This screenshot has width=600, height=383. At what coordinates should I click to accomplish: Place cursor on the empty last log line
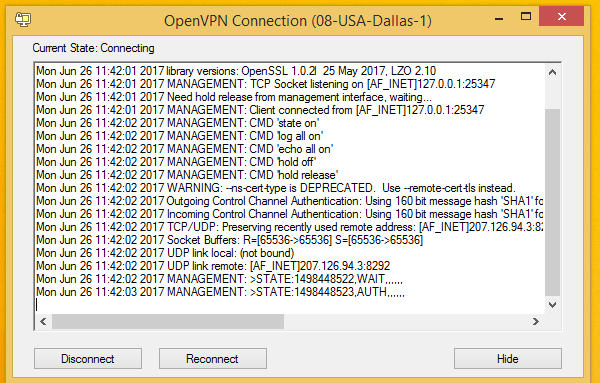(290, 305)
